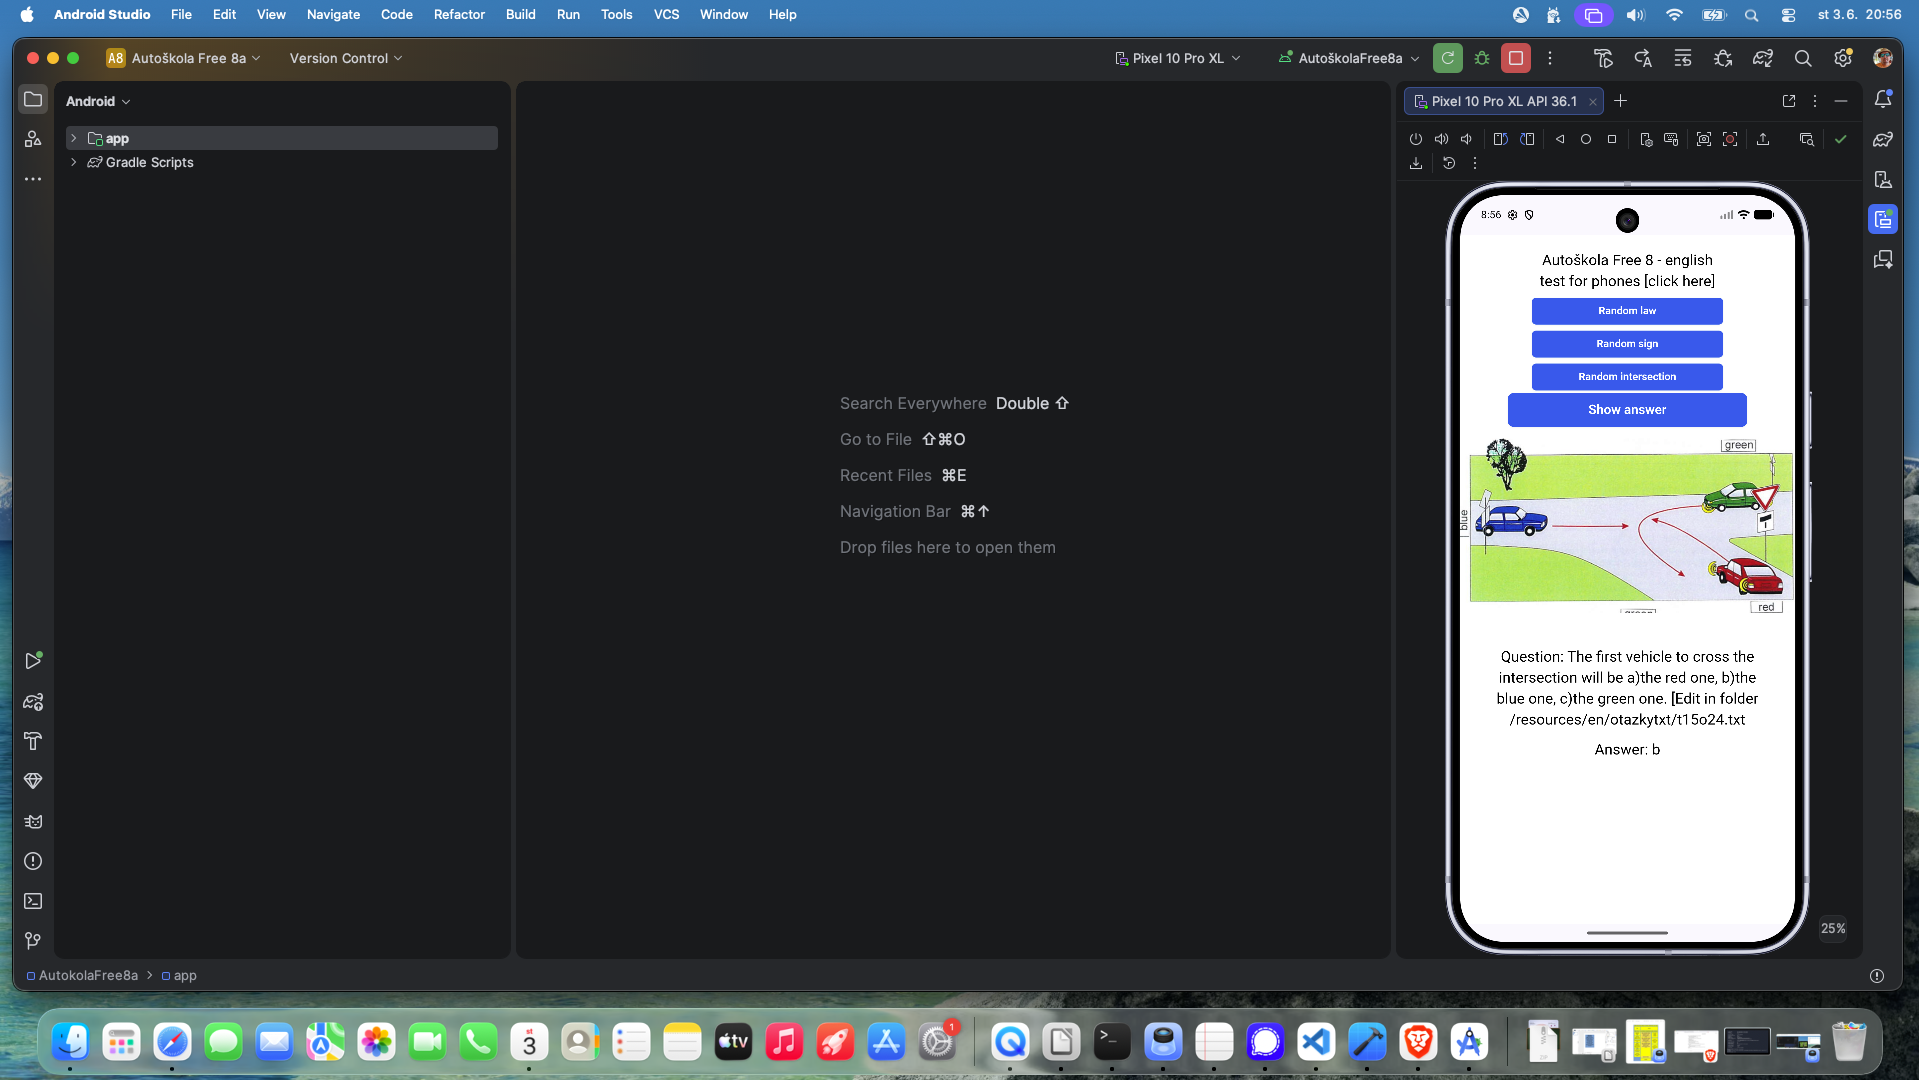
Task: Open Search Everywhere magnifier in the toolbar
Action: click(x=1803, y=58)
